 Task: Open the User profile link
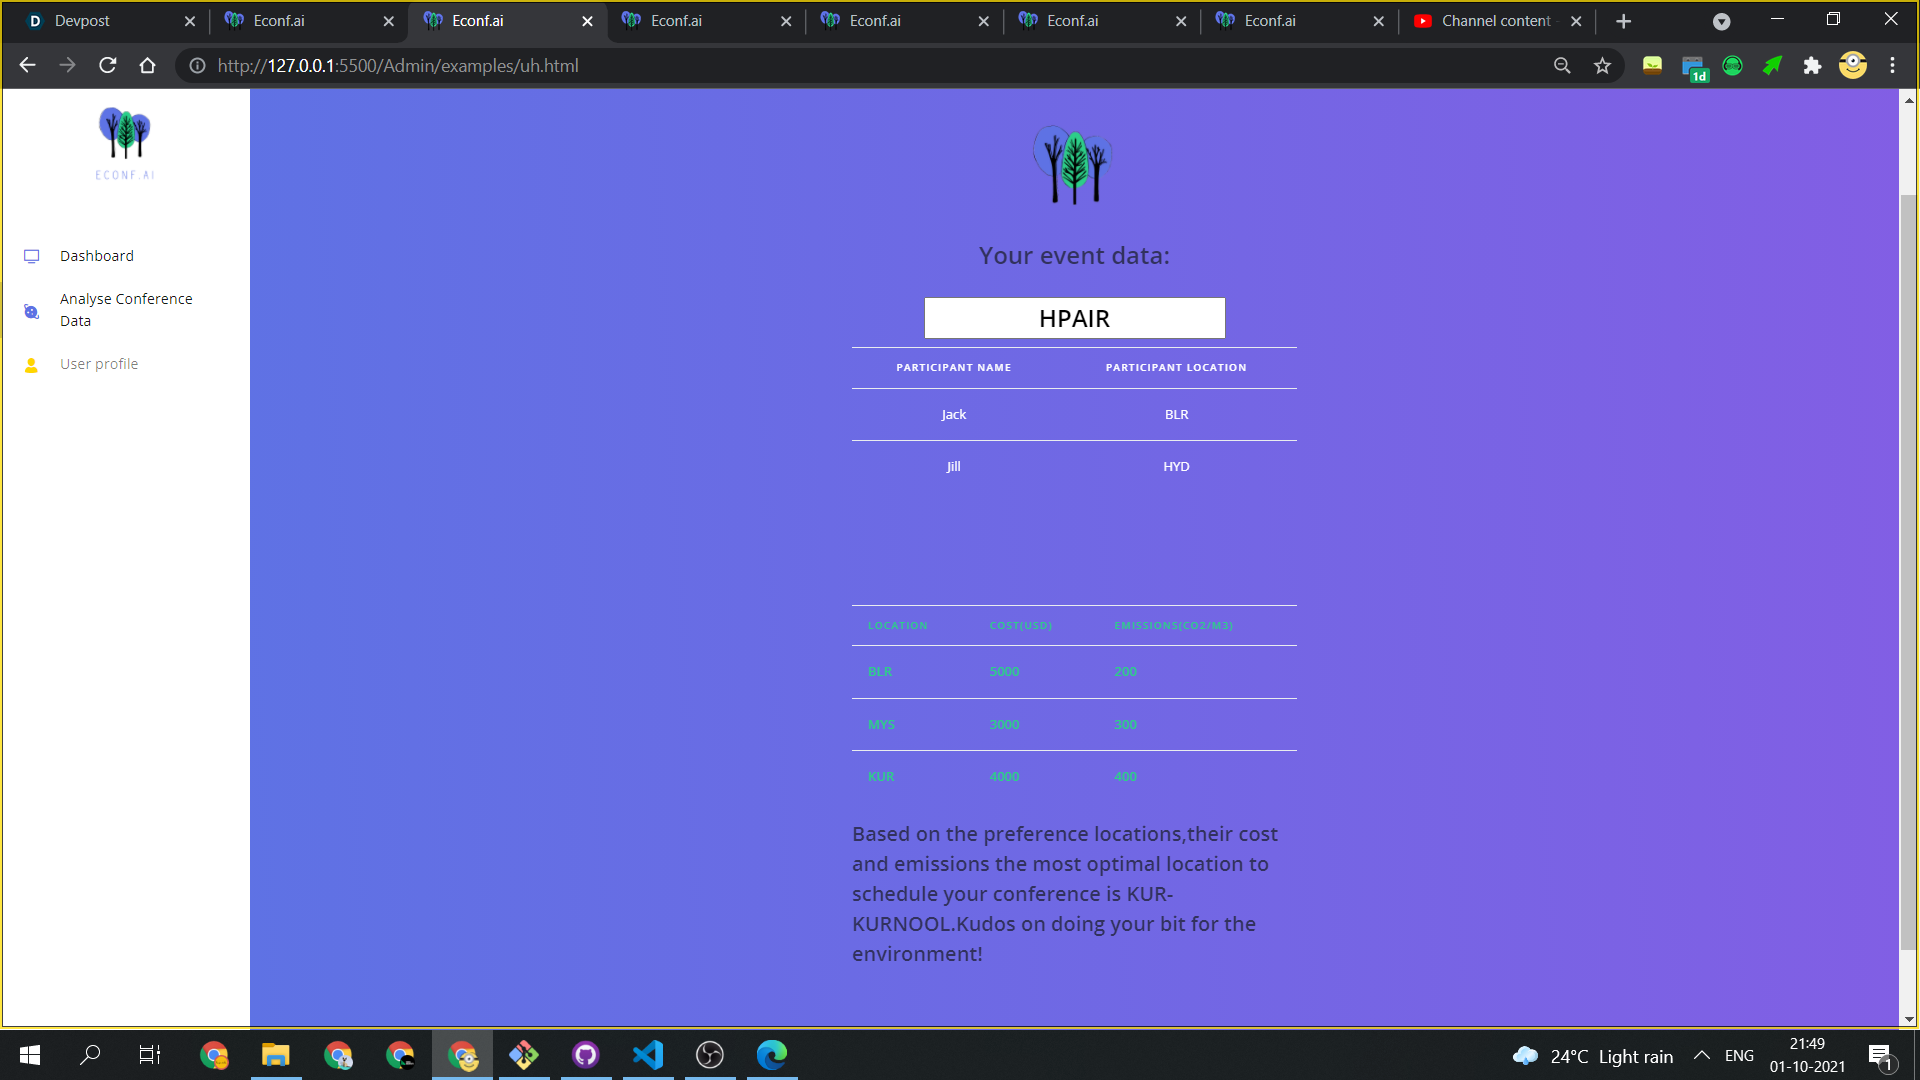(x=99, y=364)
